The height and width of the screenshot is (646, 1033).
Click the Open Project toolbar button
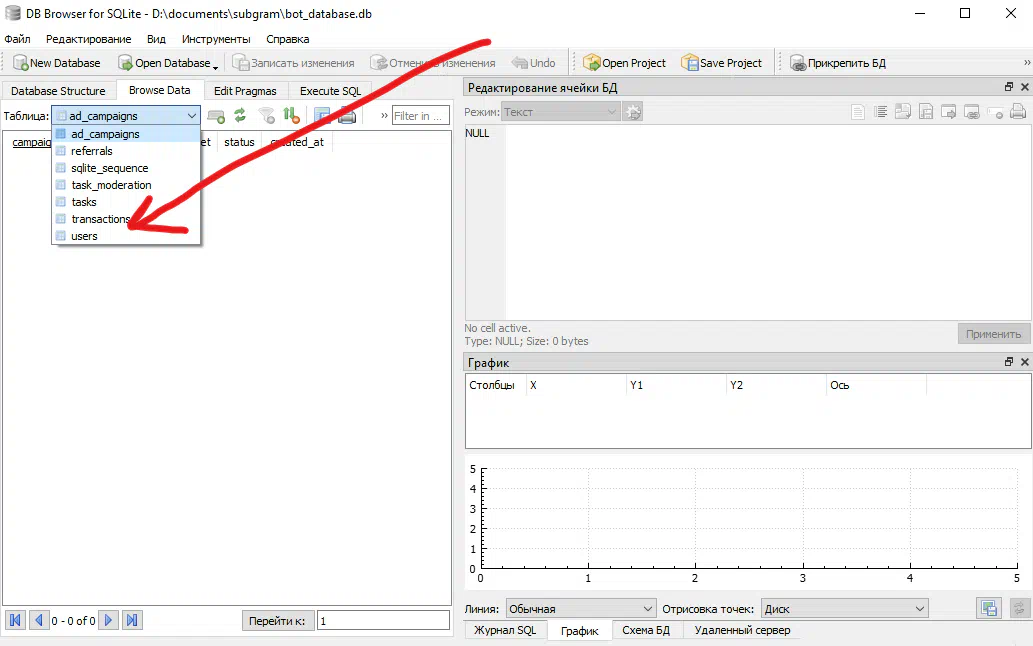pos(625,63)
